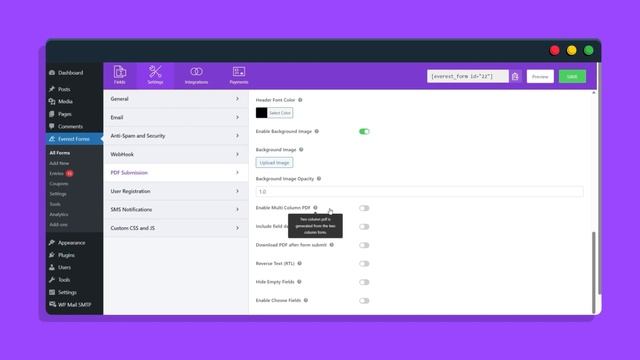Click the Select Color button
This screenshot has height=360, width=640.
click(280, 113)
